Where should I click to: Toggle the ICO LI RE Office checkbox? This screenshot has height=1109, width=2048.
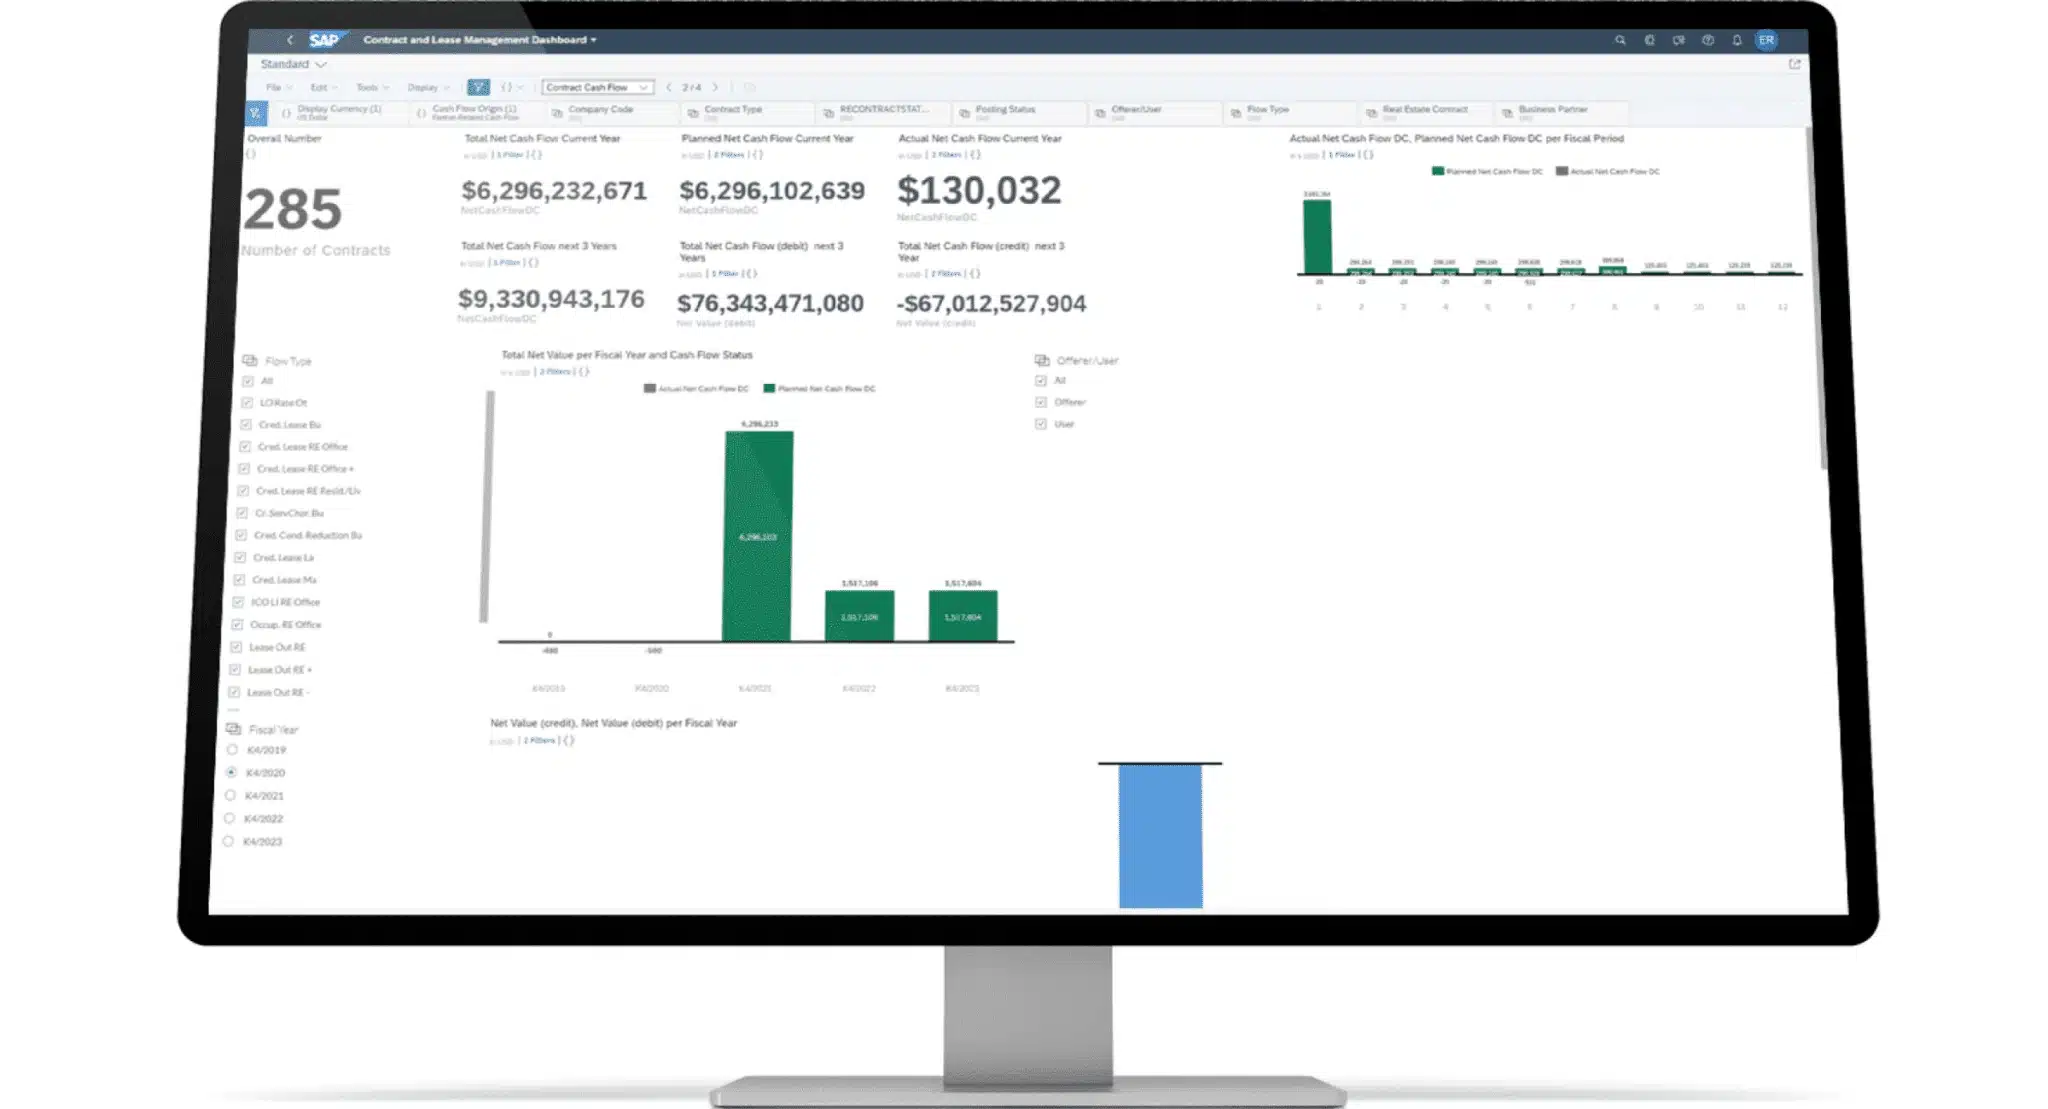click(238, 602)
